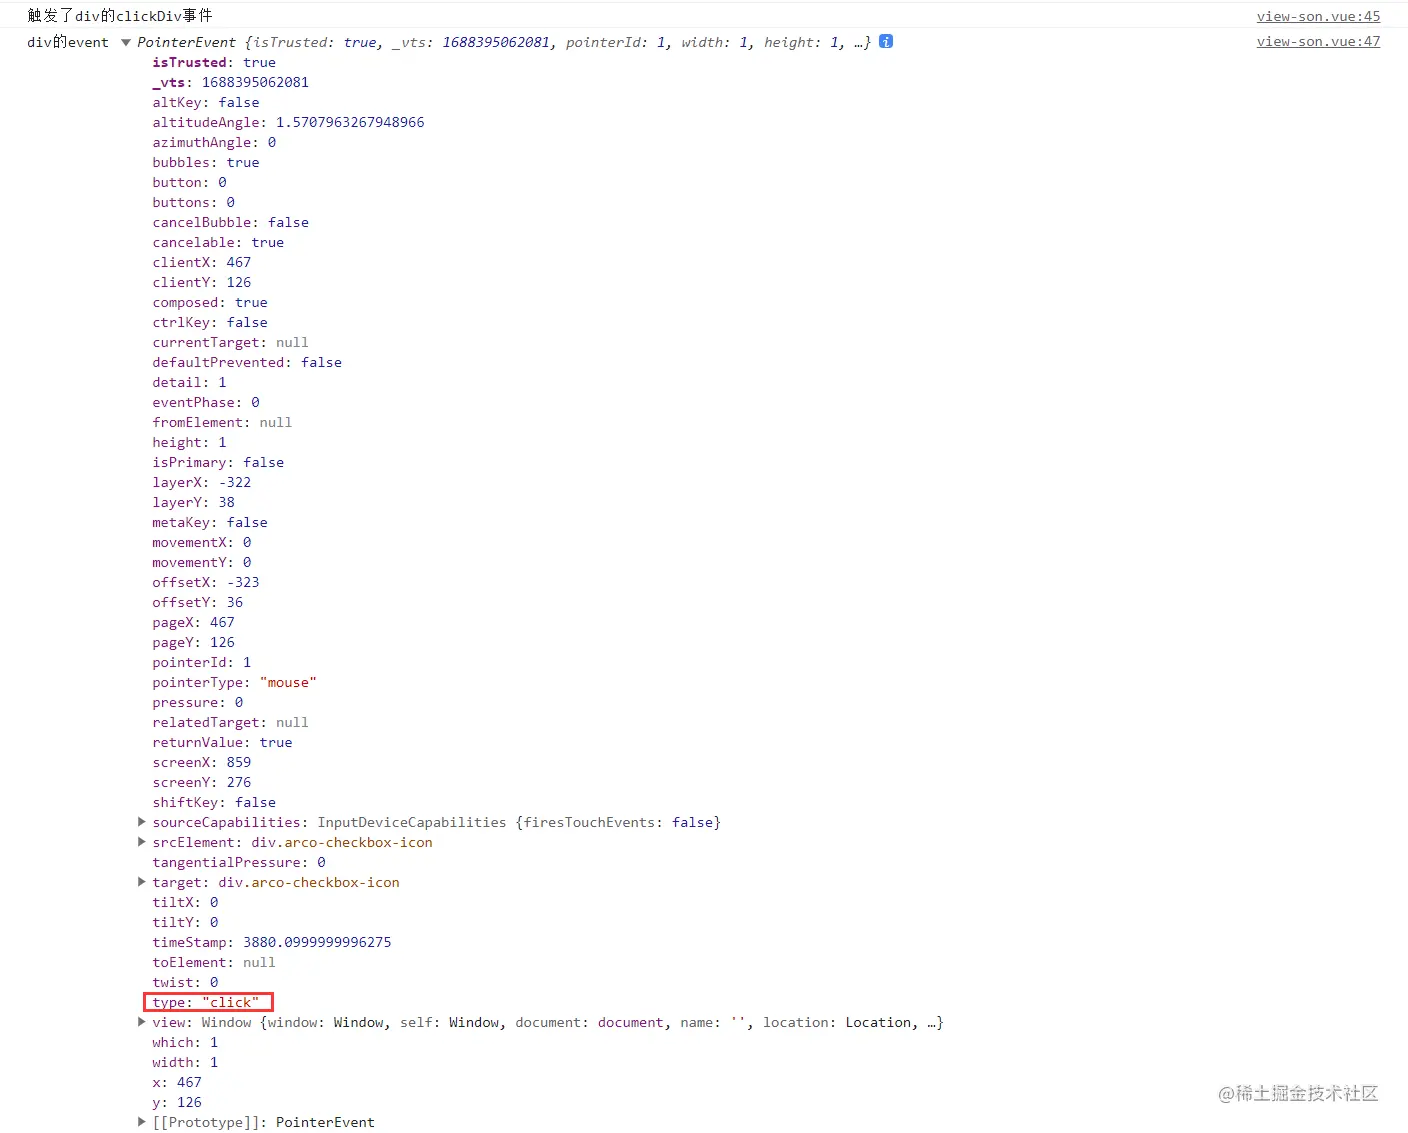The height and width of the screenshot is (1133, 1408).
Task: Select the shiftKey: false row
Action: click(x=214, y=802)
